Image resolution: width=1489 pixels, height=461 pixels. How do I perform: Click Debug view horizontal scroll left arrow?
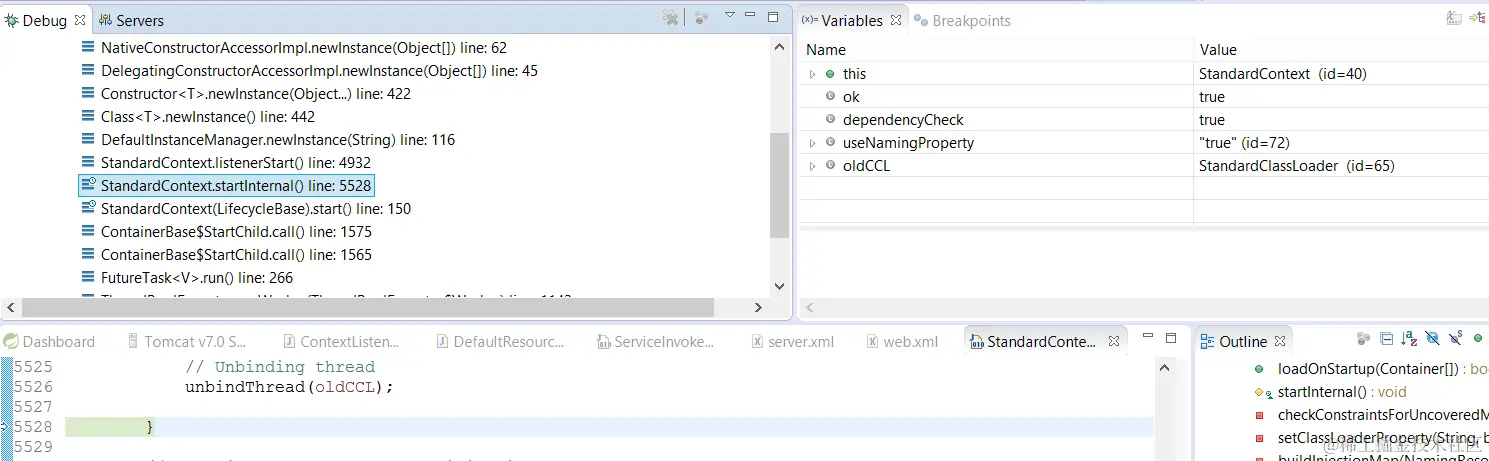tap(10, 308)
